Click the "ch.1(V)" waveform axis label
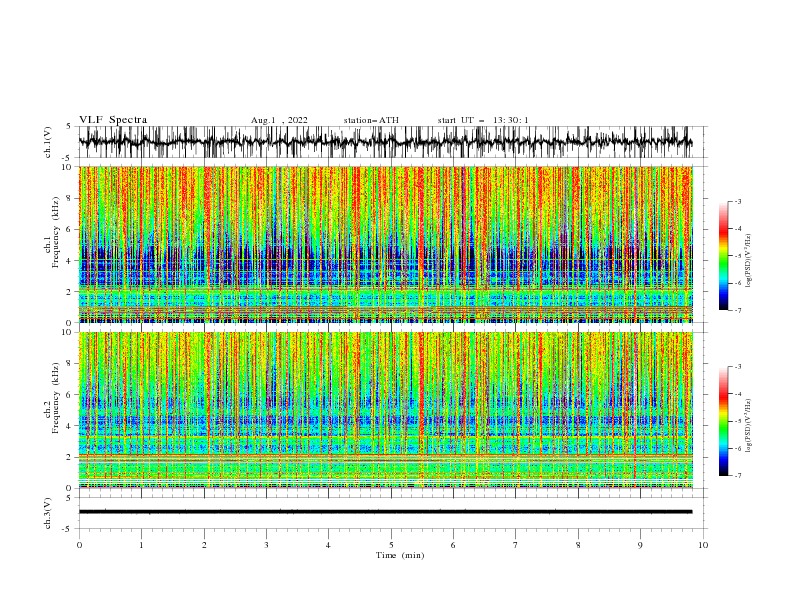 (48, 142)
